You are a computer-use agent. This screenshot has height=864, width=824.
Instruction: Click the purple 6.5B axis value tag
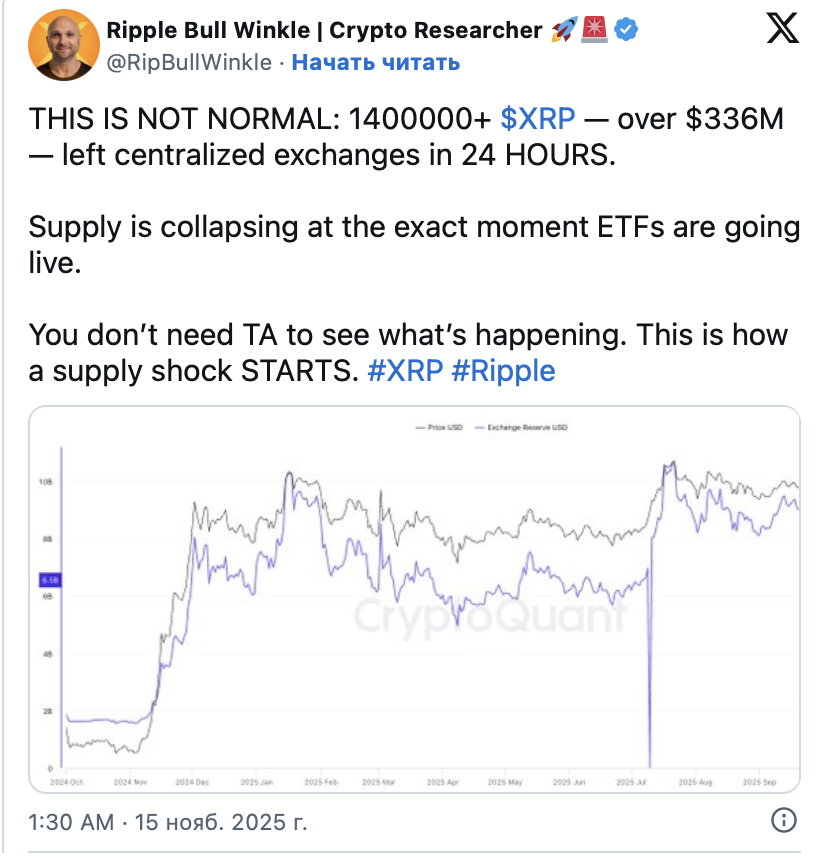tap(50, 580)
